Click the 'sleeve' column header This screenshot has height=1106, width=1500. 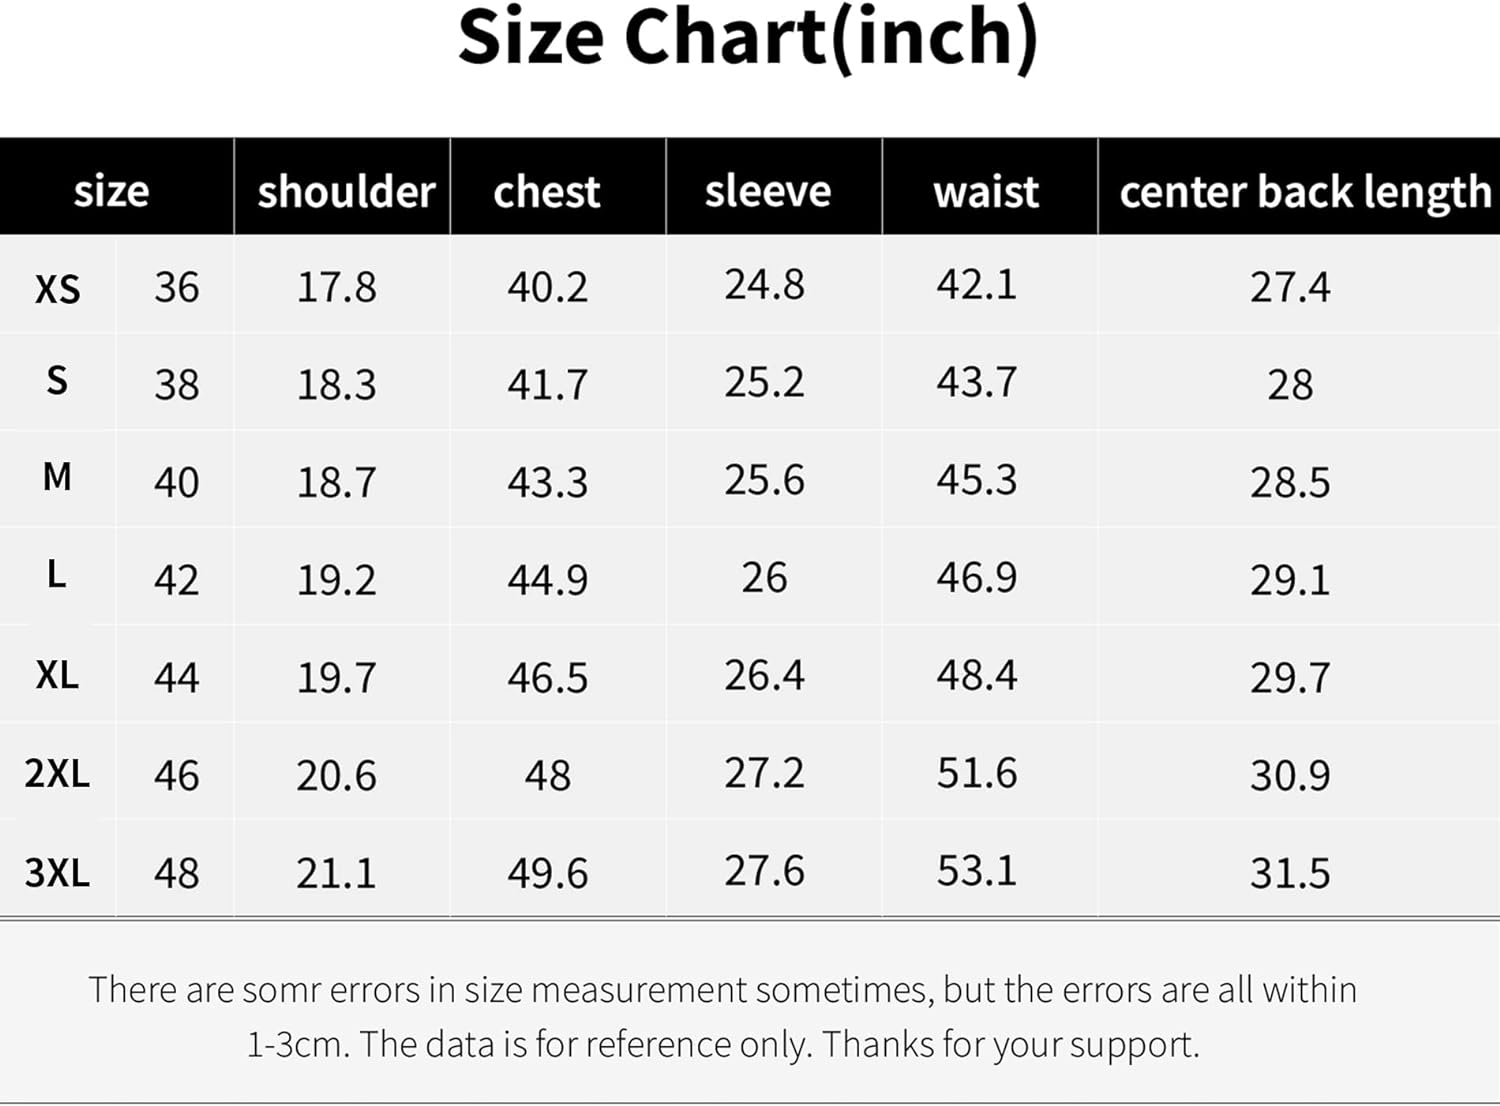coord(768,191)
